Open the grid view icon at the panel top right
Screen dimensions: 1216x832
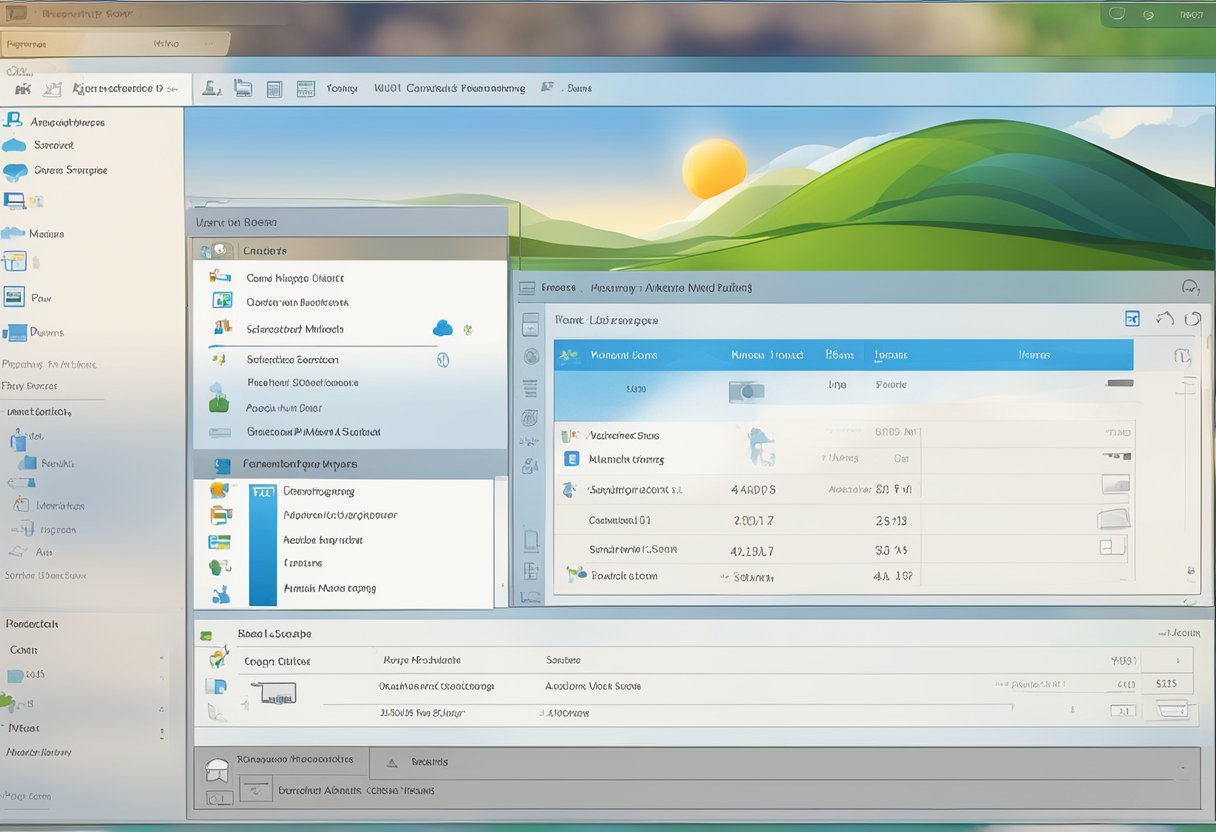coord(1133,318)
